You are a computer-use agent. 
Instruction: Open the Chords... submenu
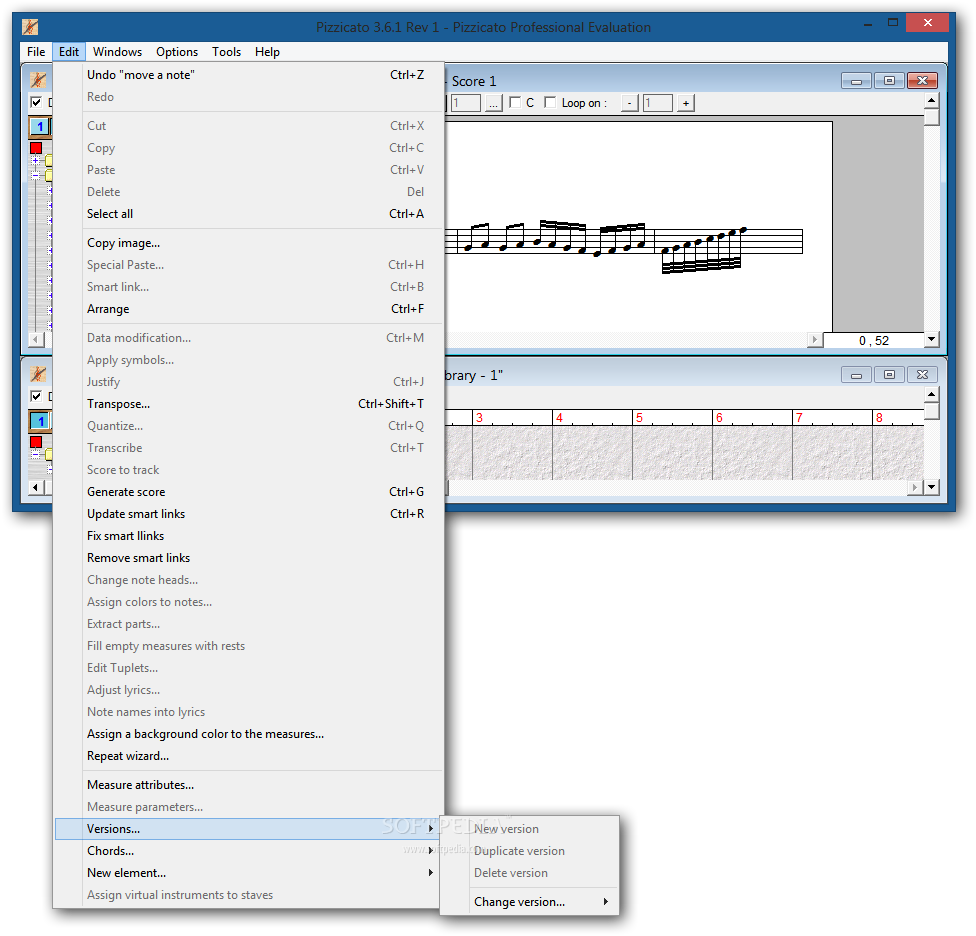point(249,851)
